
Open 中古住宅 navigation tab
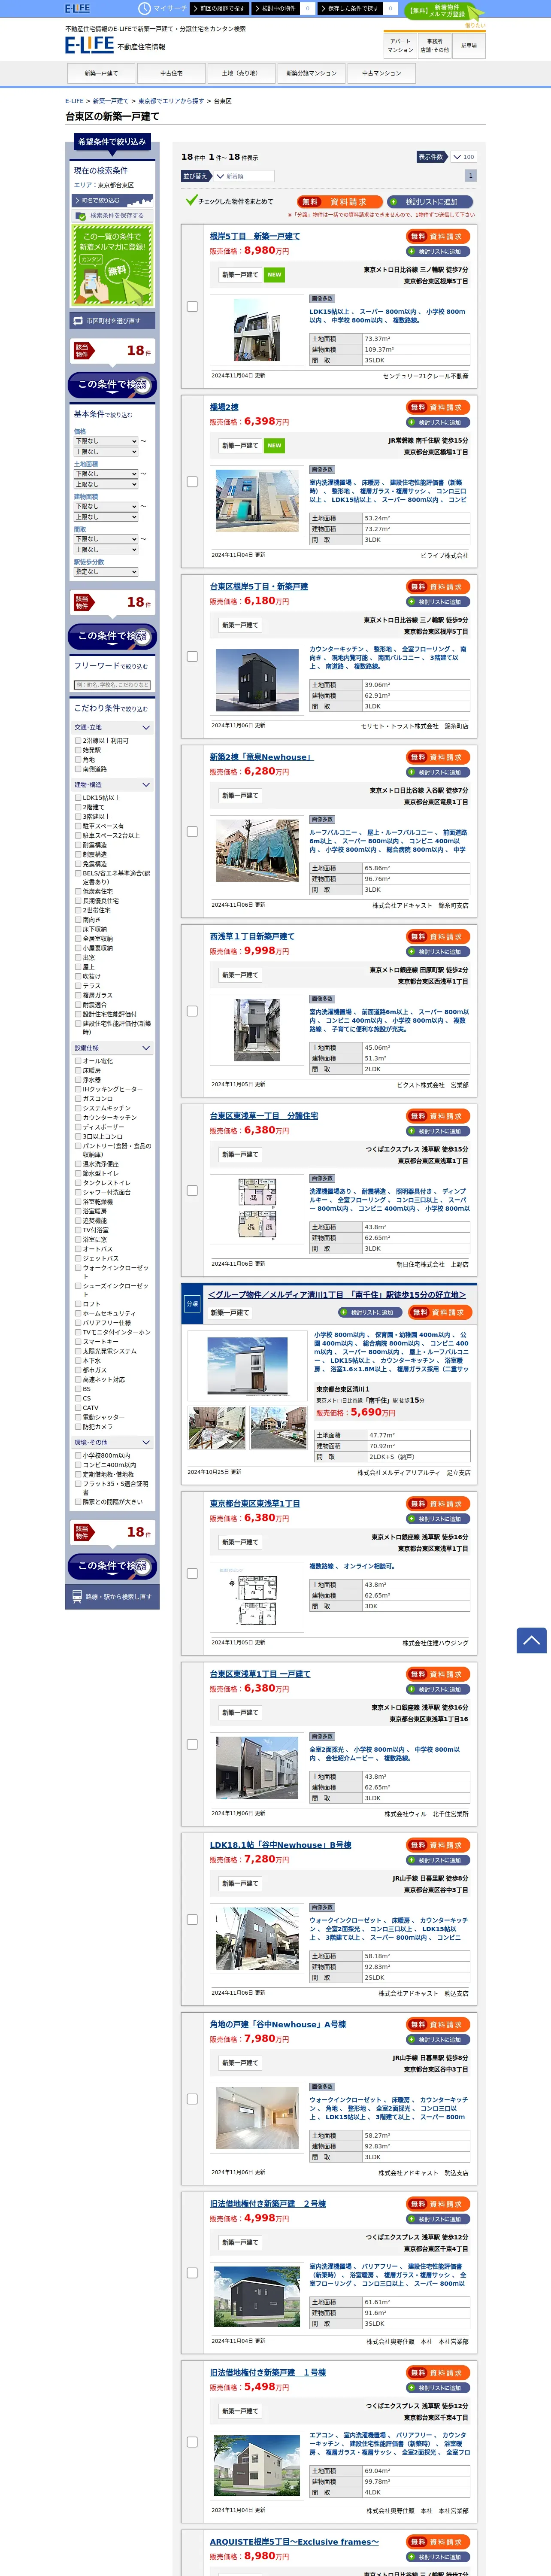(x=171, y=73)
